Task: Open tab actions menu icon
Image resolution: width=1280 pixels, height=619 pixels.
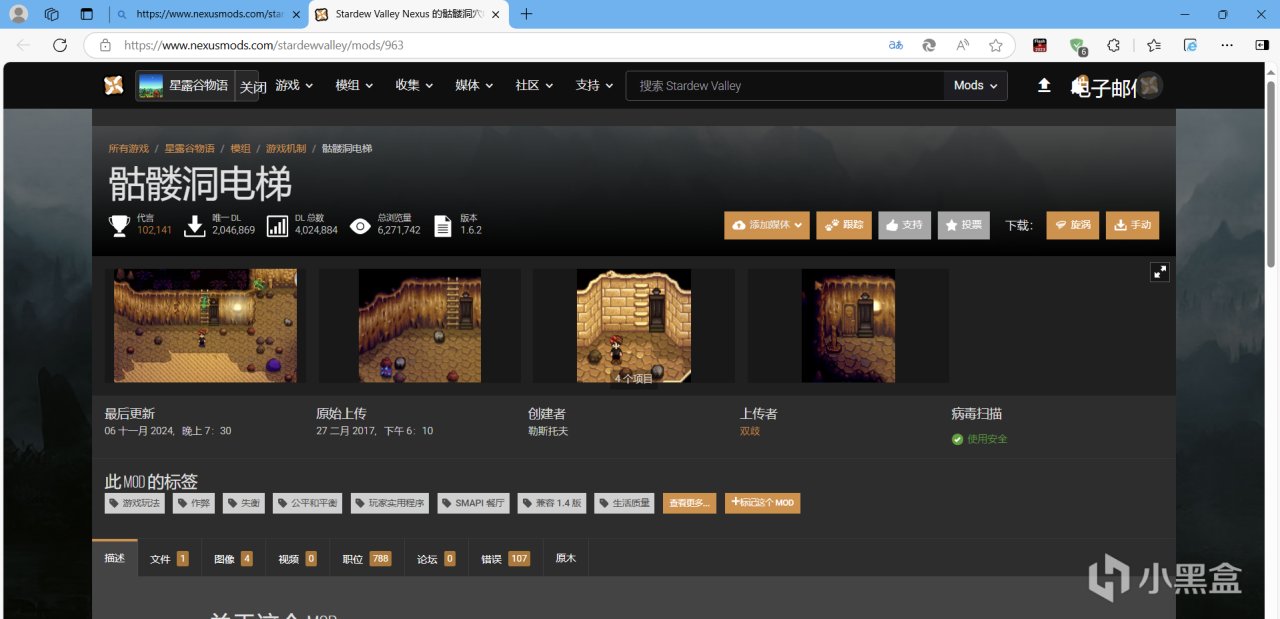Action: click(86, 14)
